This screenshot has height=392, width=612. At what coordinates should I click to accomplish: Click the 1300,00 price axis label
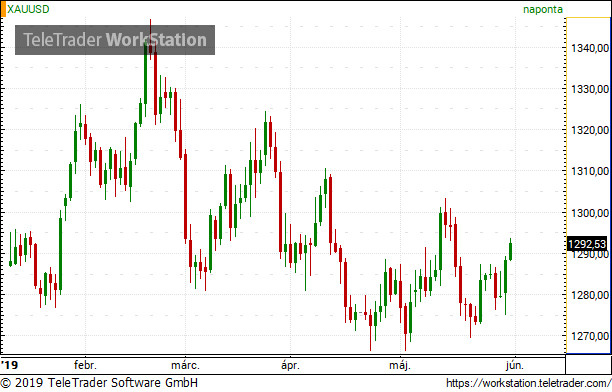click(590, 213)
